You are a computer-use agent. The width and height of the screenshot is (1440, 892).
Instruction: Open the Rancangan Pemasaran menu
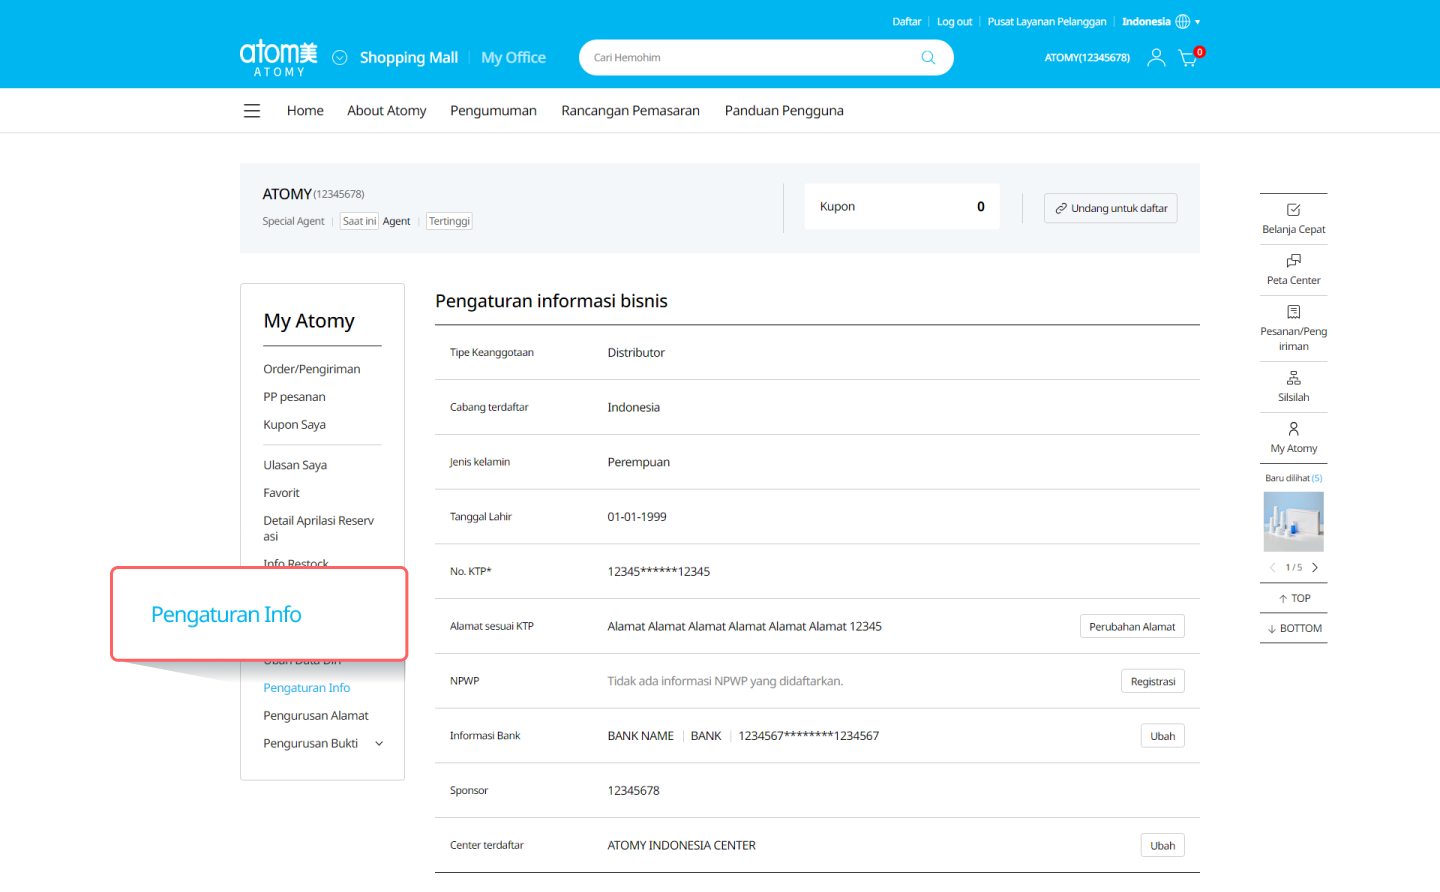coord(630,111)
